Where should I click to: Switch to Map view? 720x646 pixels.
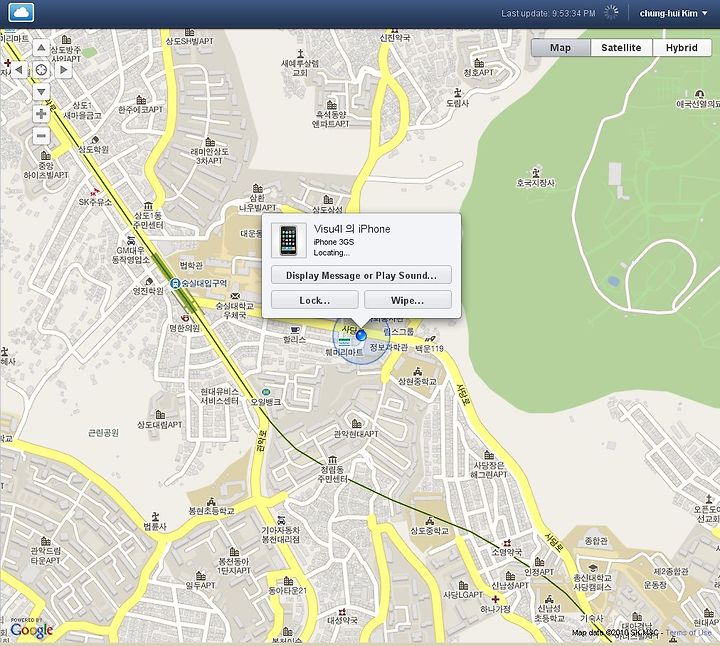[560, 48]
